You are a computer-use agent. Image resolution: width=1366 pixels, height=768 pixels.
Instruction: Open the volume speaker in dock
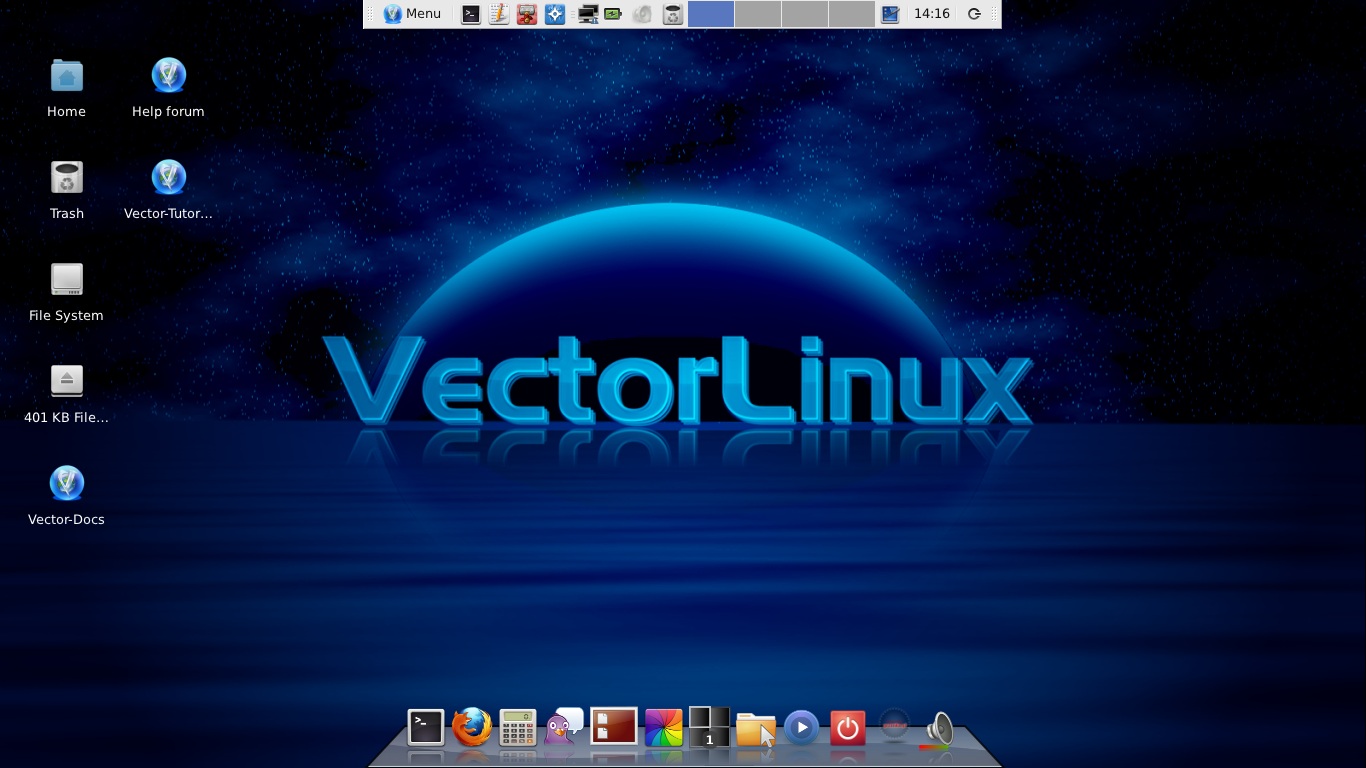point(939,730)
